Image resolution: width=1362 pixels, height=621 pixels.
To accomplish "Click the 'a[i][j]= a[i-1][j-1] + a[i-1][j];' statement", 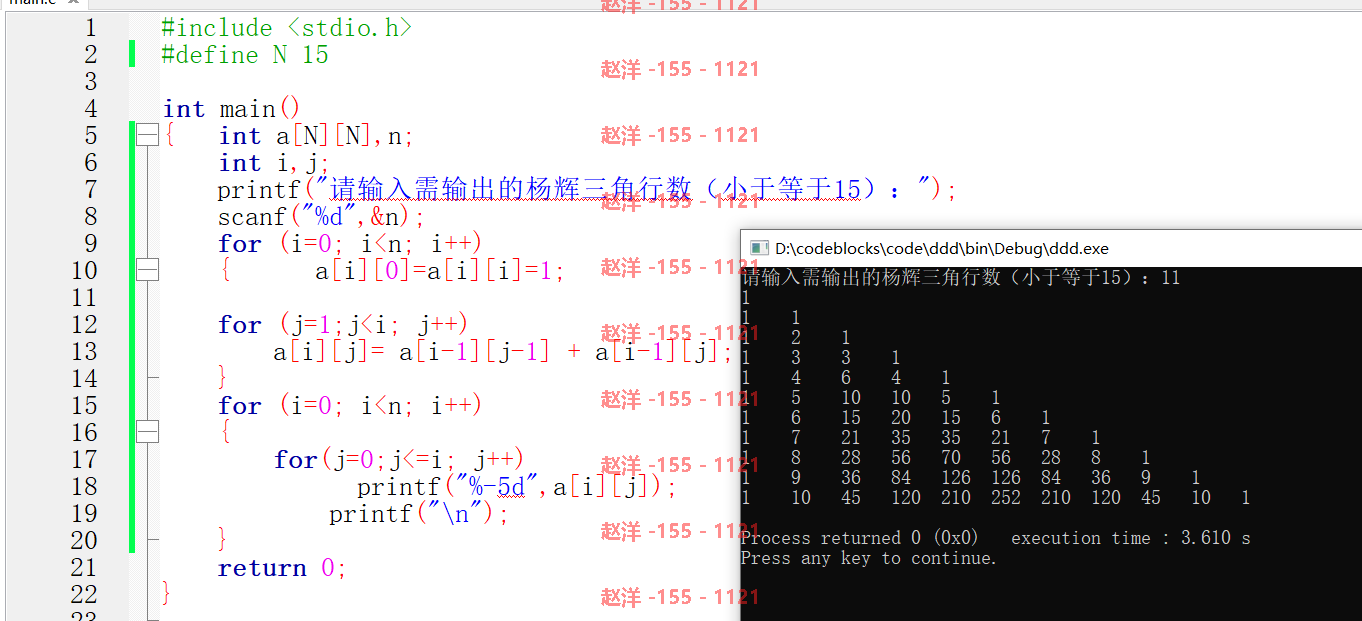I will (x=504, y=352).
